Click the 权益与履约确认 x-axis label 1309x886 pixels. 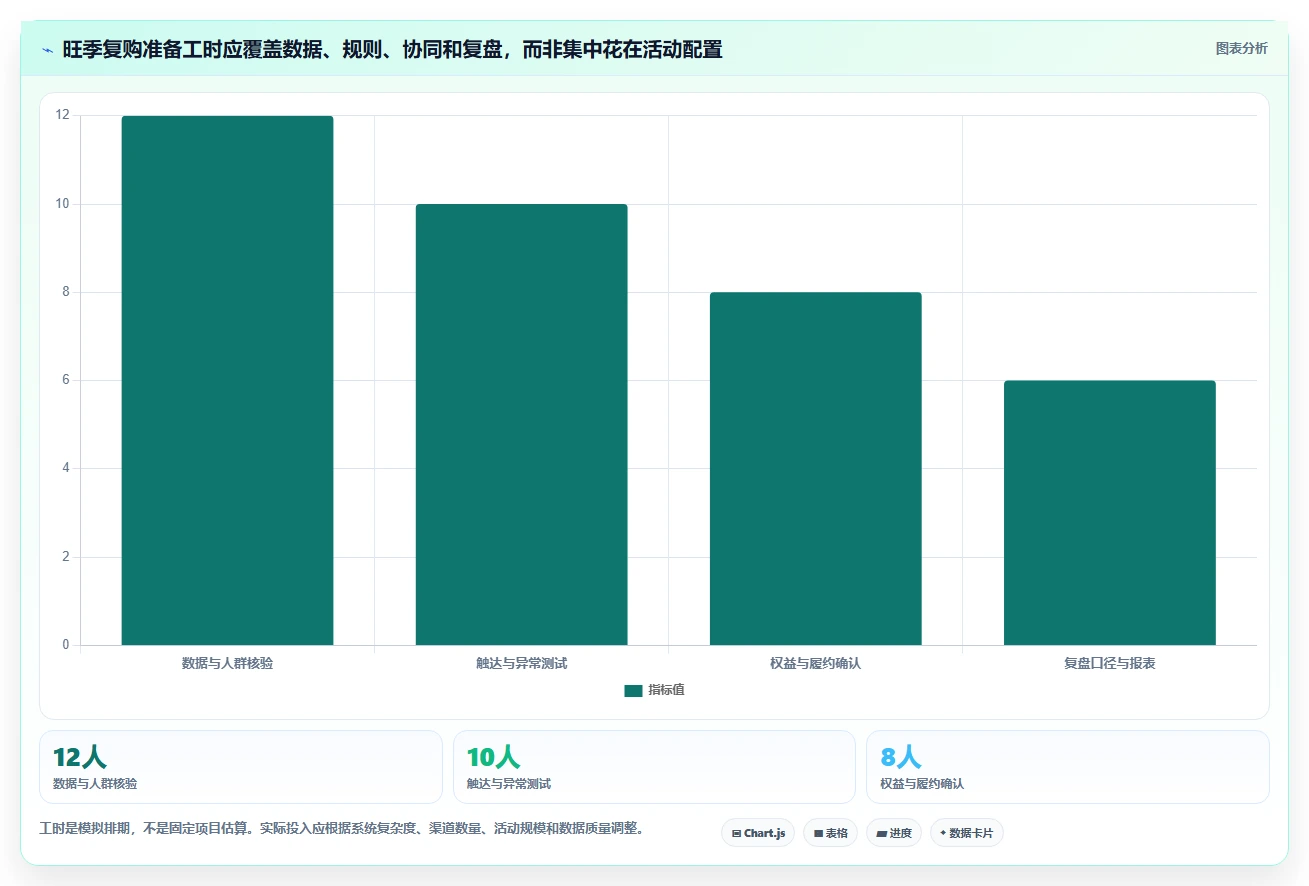coord(815,663)
